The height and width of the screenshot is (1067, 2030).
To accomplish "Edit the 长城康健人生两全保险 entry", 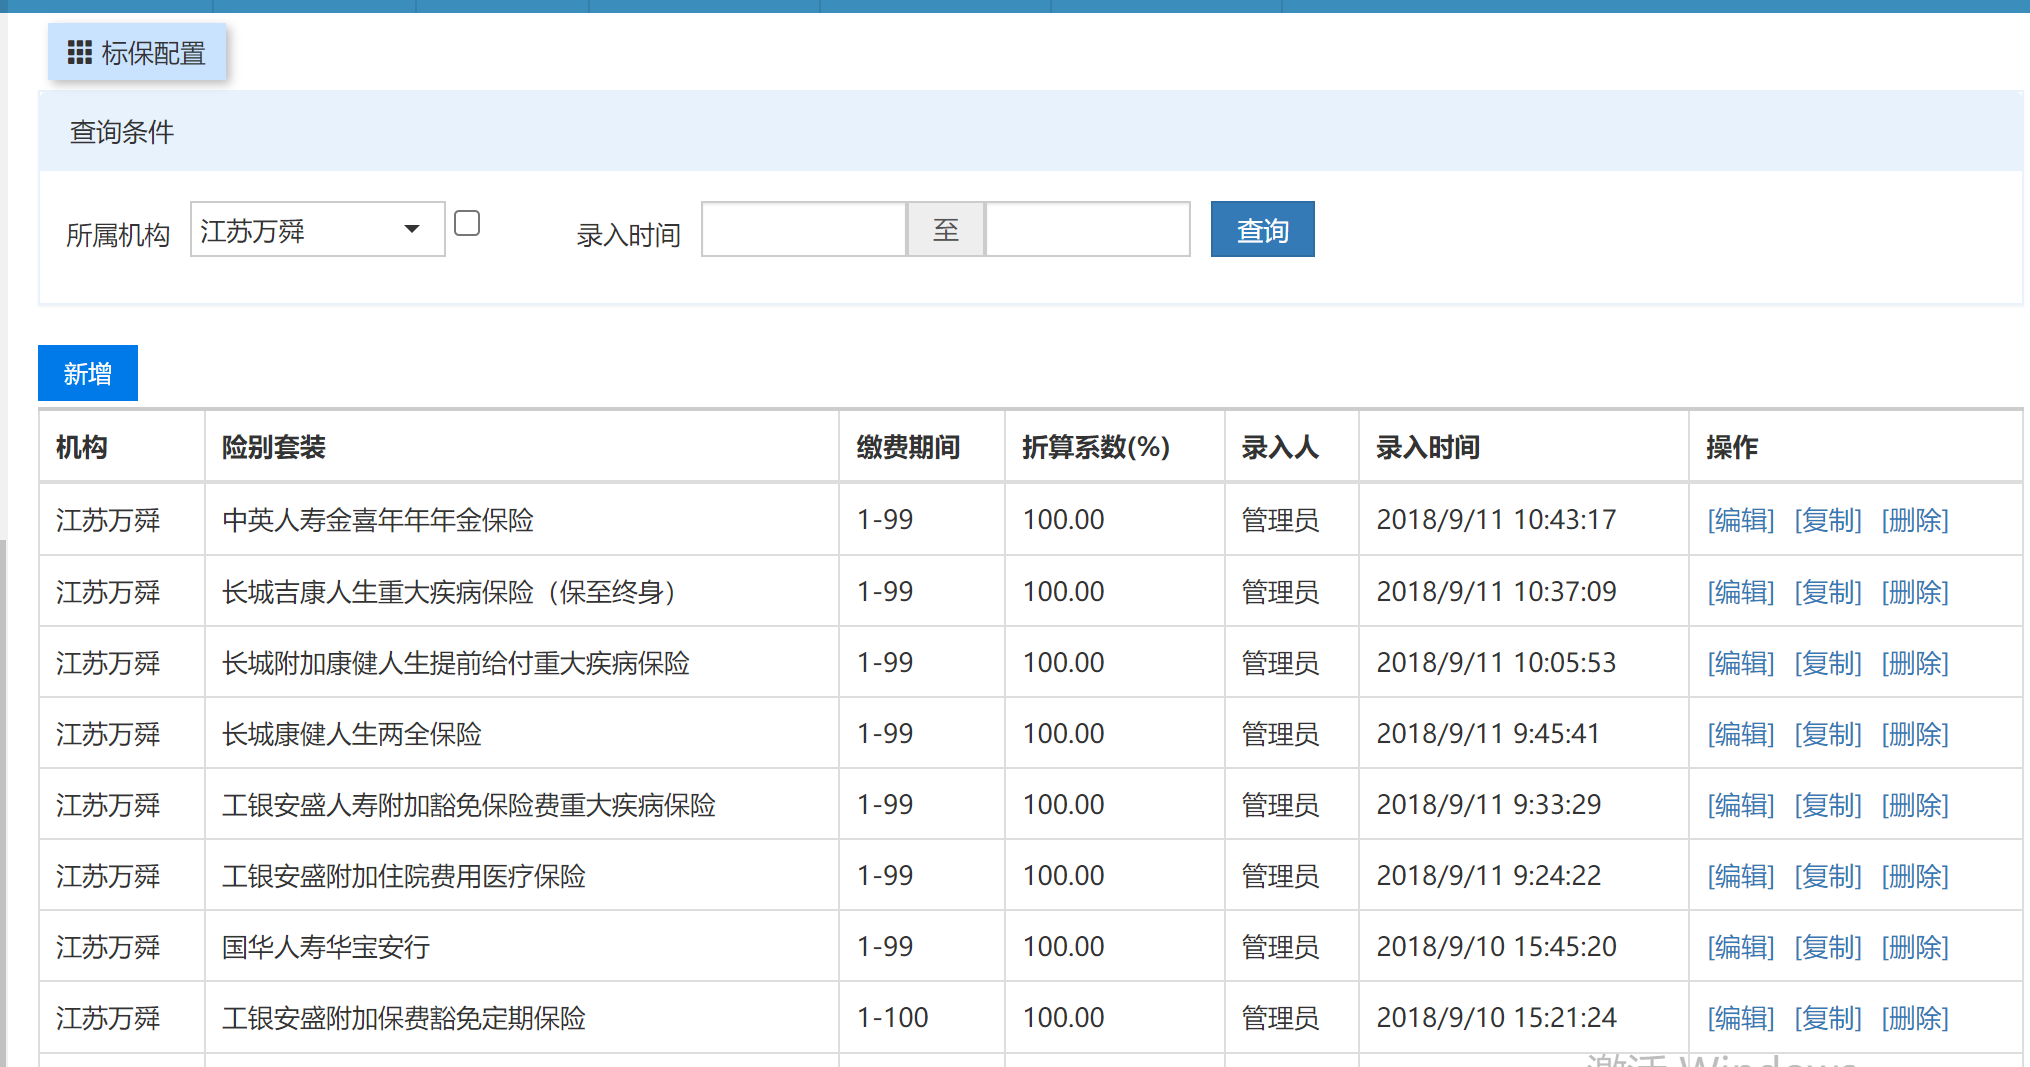I will pos(1740,734).
